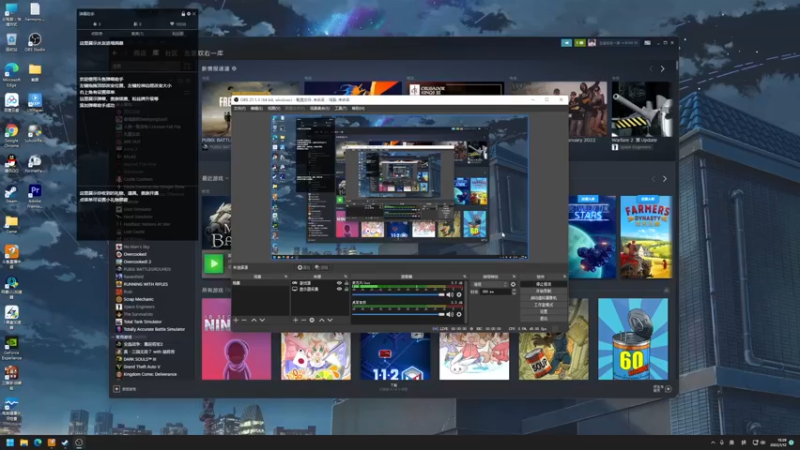Move source down in OBS Sources panel
800x450 pixels.
tap(330, 320)
